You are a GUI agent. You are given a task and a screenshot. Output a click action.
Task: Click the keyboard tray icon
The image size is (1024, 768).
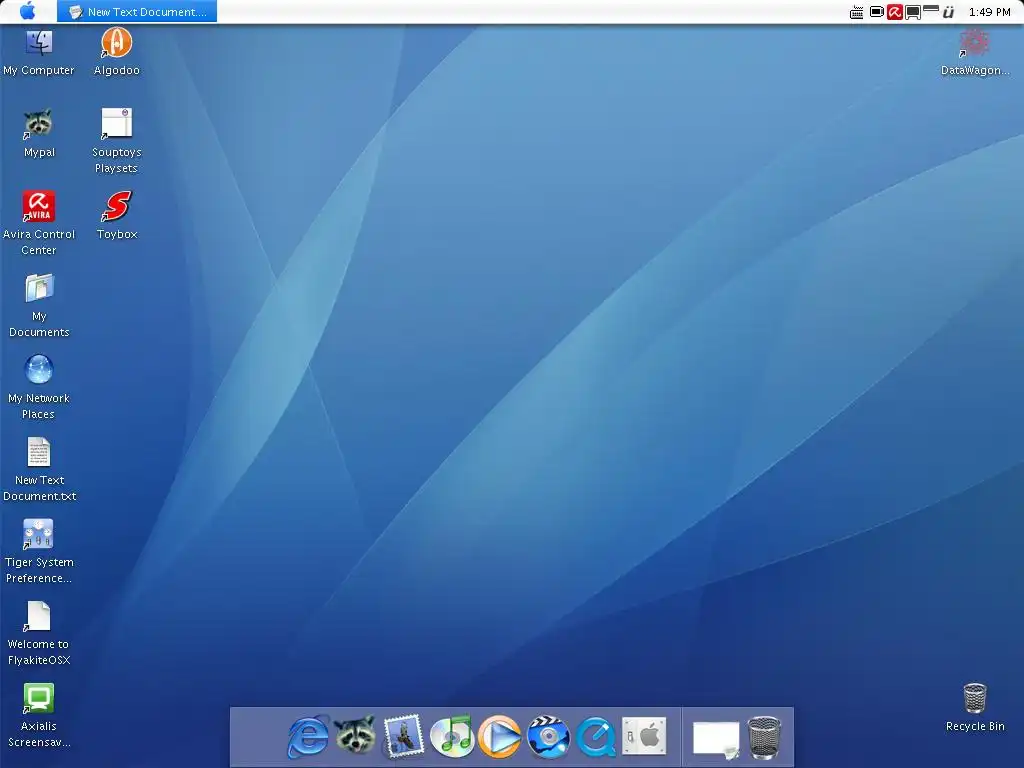pyautogui.click(x=856, y=12)
